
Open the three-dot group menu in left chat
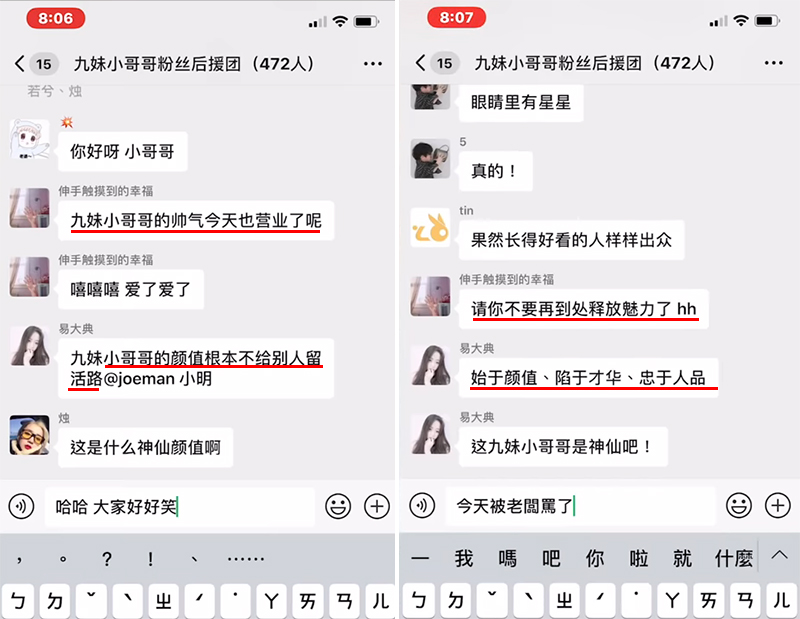(x=373, y=64)
